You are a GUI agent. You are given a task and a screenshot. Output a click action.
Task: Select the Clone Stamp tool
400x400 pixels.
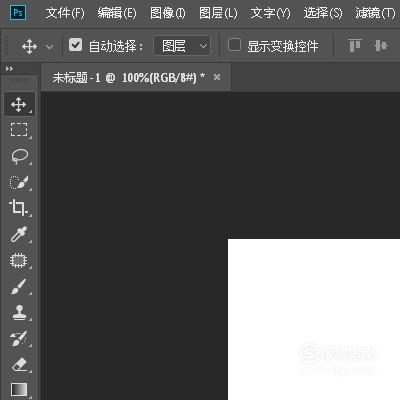coord(19,312)
